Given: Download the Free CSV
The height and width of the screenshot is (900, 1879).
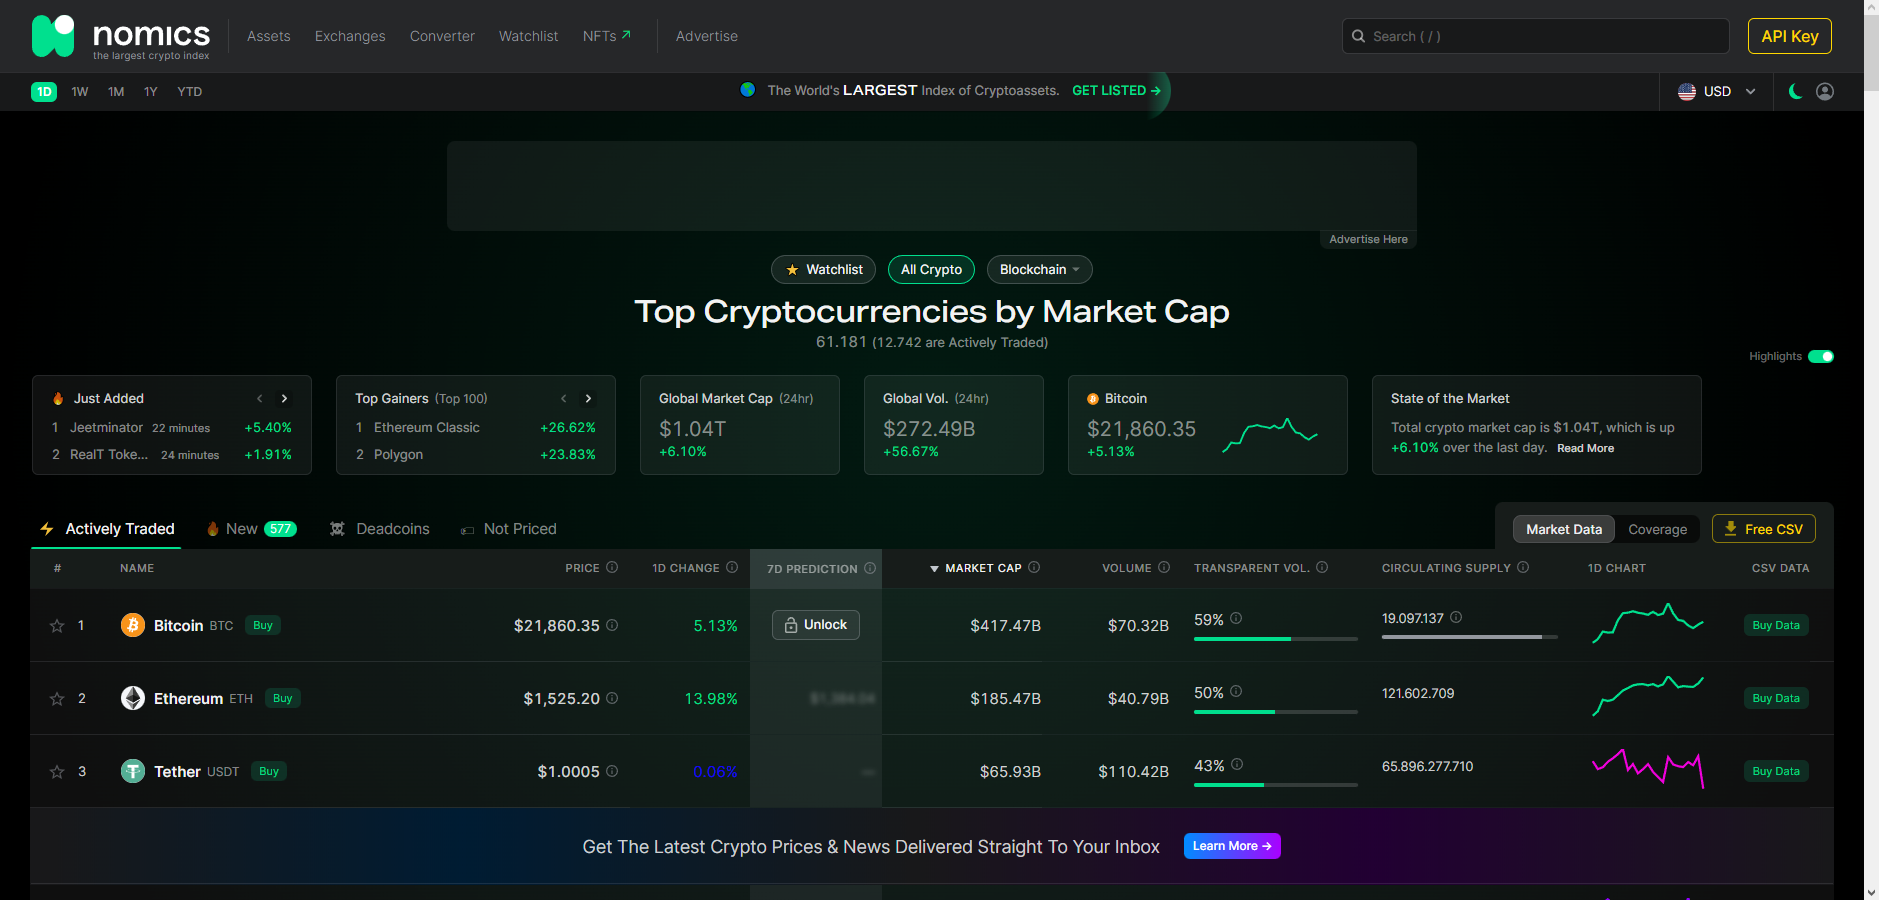Looking at the screenshot, I should [1764, 529].
